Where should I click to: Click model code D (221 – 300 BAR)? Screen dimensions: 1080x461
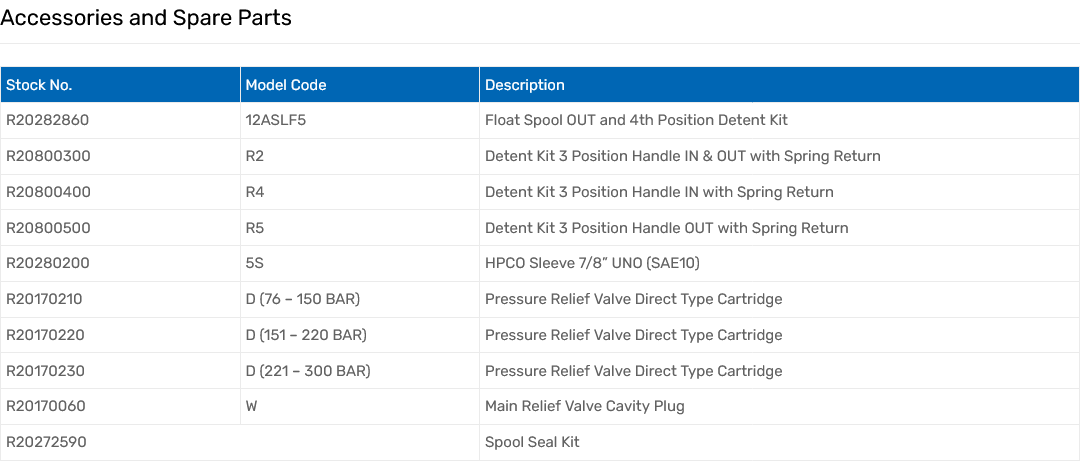[308, 371]
